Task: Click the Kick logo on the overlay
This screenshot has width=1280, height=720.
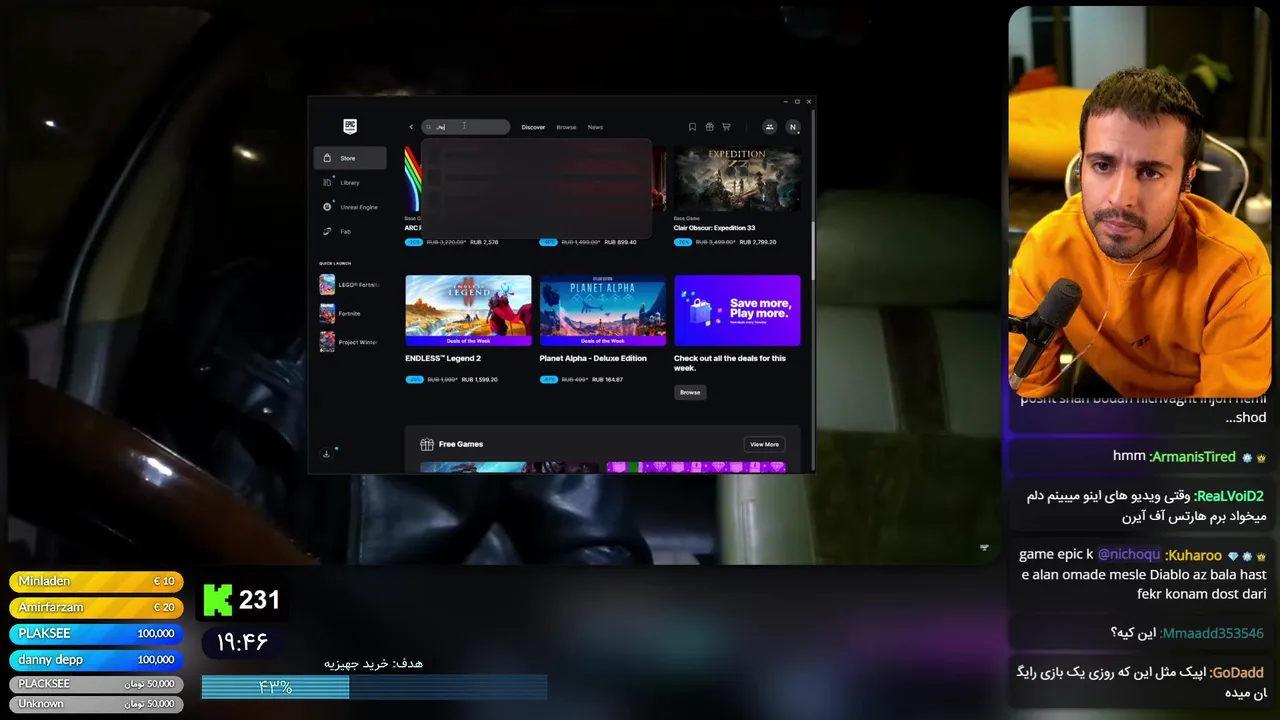Action: coord(218,600)
